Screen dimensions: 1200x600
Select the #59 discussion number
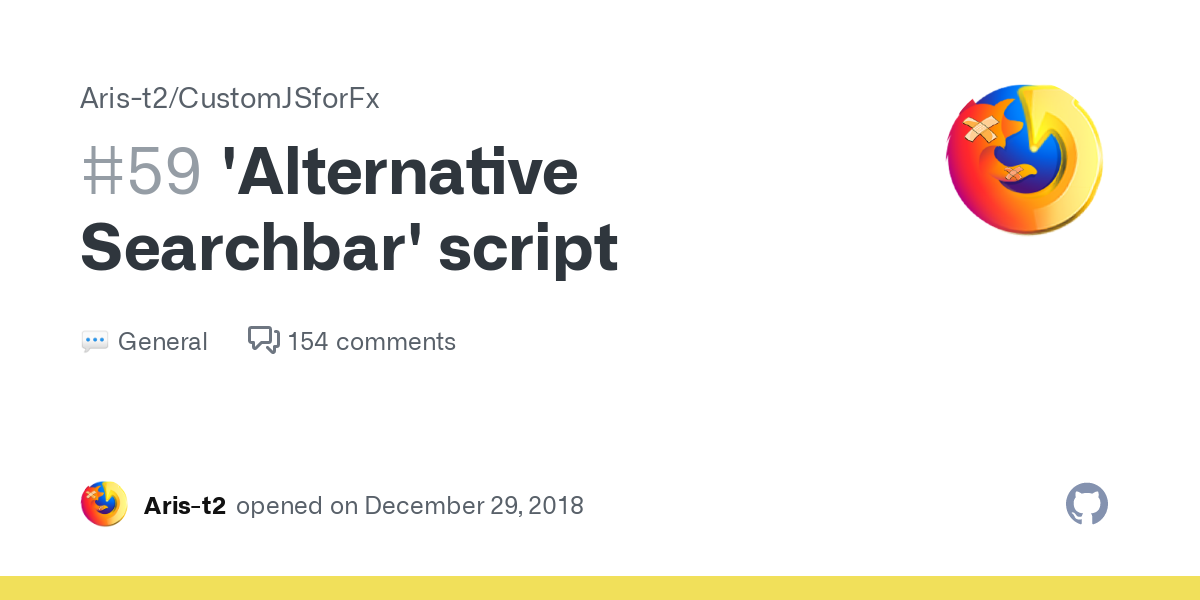[x=141, y=172]
